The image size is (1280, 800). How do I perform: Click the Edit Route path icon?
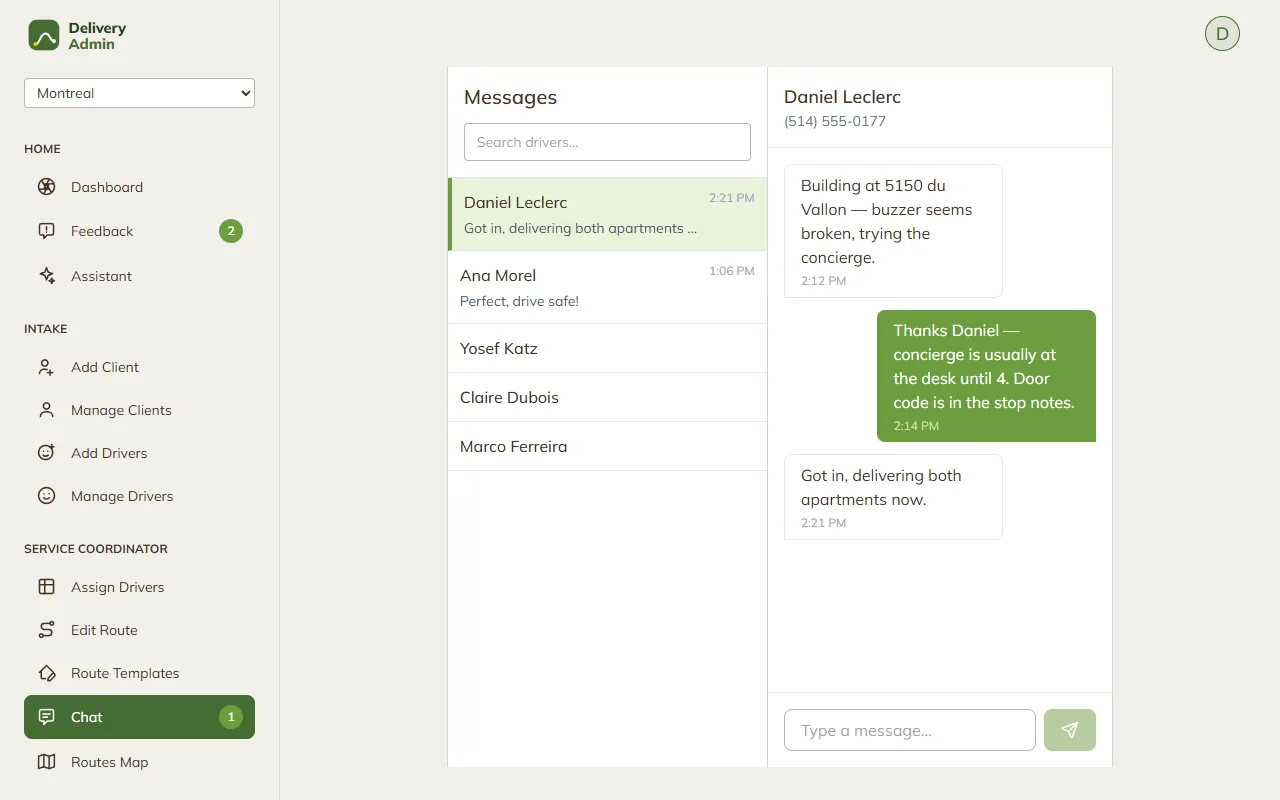pyautogui.click(x=46, y=630)
